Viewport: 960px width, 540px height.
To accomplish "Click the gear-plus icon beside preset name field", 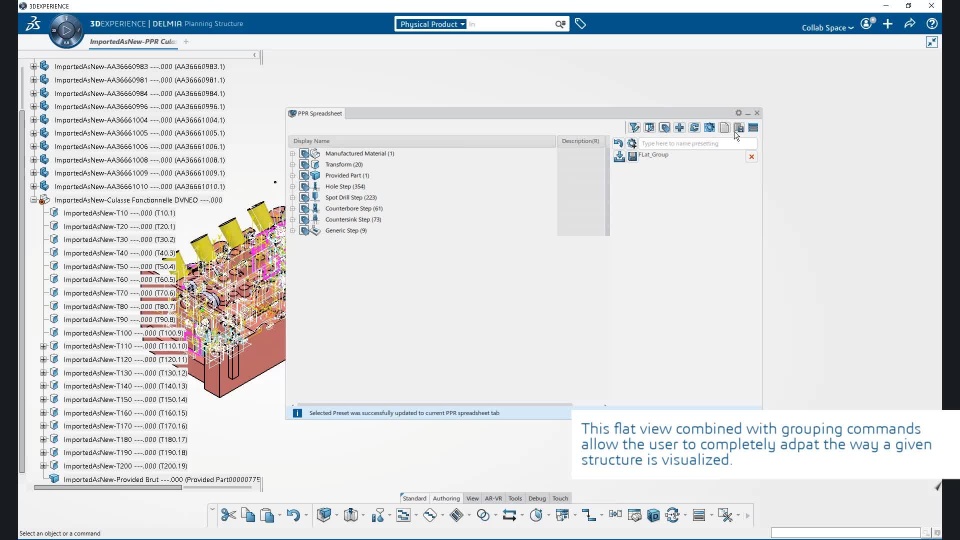I will 632,143.
